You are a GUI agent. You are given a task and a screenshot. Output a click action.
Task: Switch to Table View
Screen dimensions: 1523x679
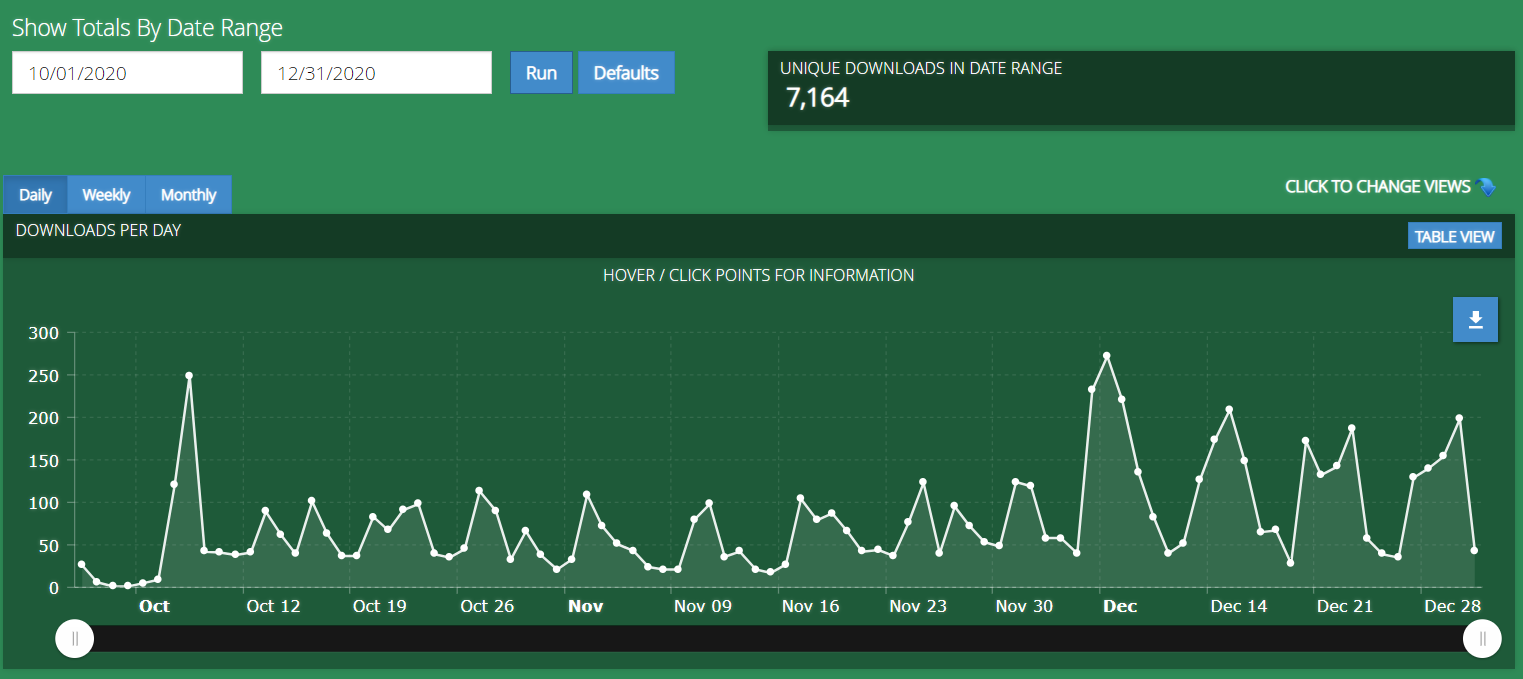click(1454, 236)
